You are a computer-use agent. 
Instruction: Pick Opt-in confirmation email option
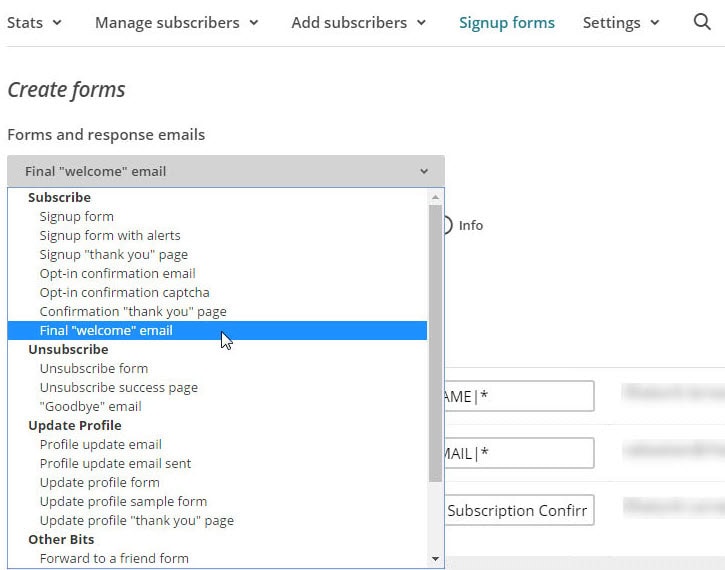click(117, 273)
